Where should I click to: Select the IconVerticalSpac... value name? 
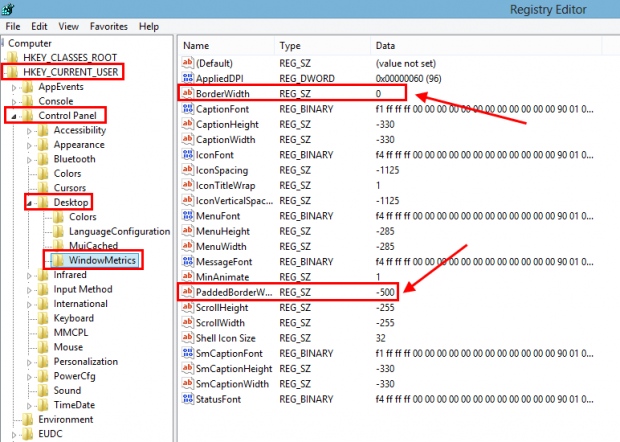tap(234, 200)
